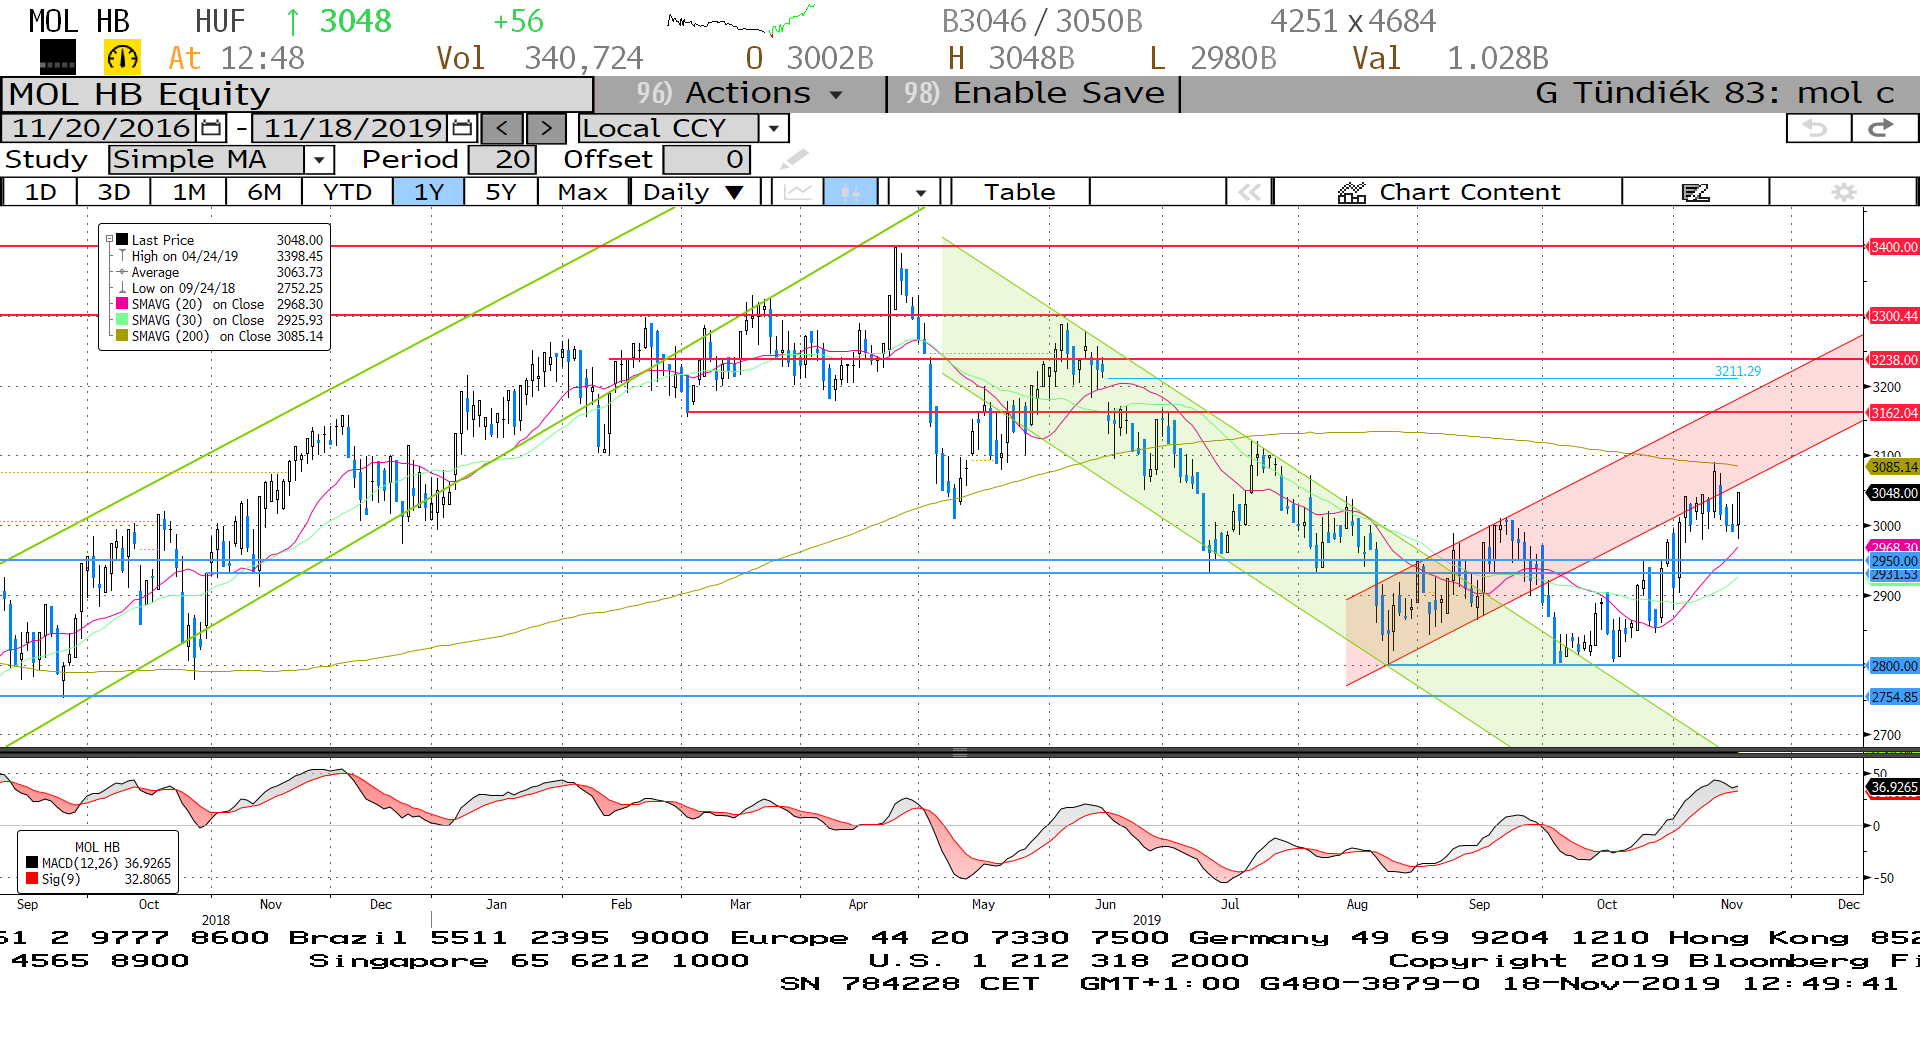Image resolution: width=1920 pixels, height=1039 pixels.
Task: Click the High on 04/24/19 legend row
Action: coord(220,256)
